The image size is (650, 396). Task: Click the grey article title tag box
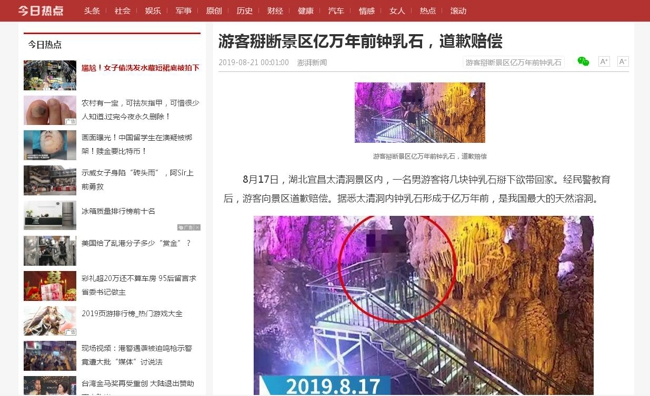click(x=513, y=63)
